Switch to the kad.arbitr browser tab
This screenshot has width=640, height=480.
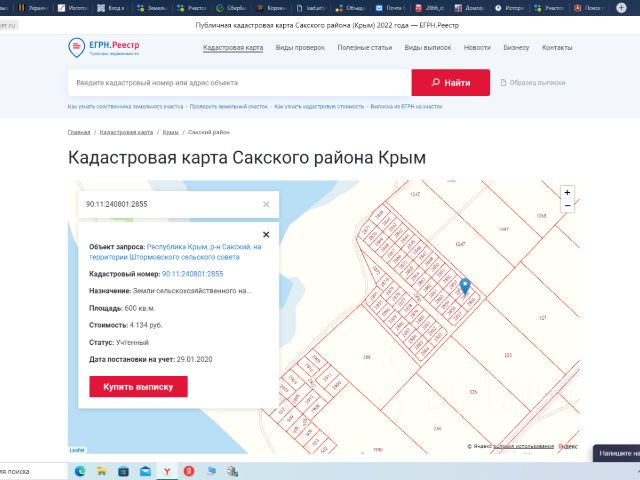click(x=311, y=8)
